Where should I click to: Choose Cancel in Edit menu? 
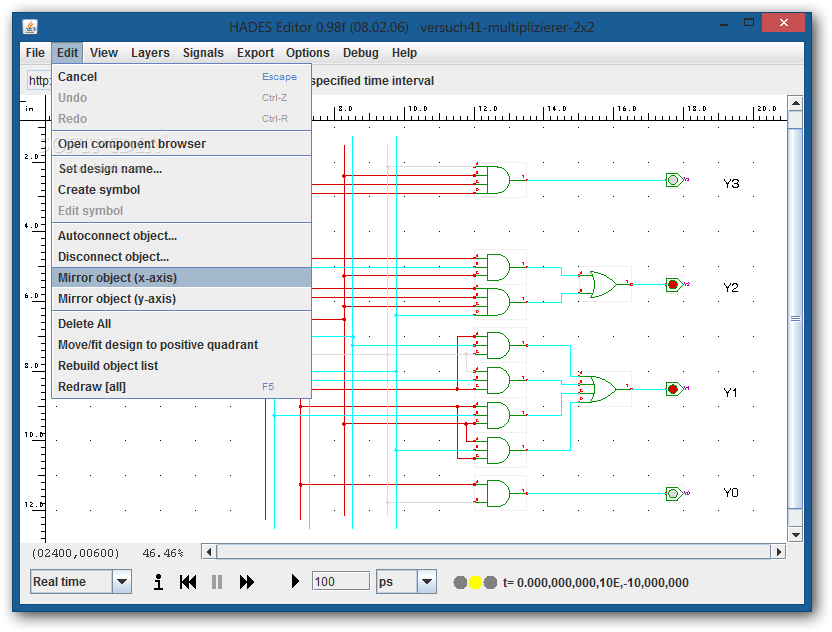(x=181, y=77)
